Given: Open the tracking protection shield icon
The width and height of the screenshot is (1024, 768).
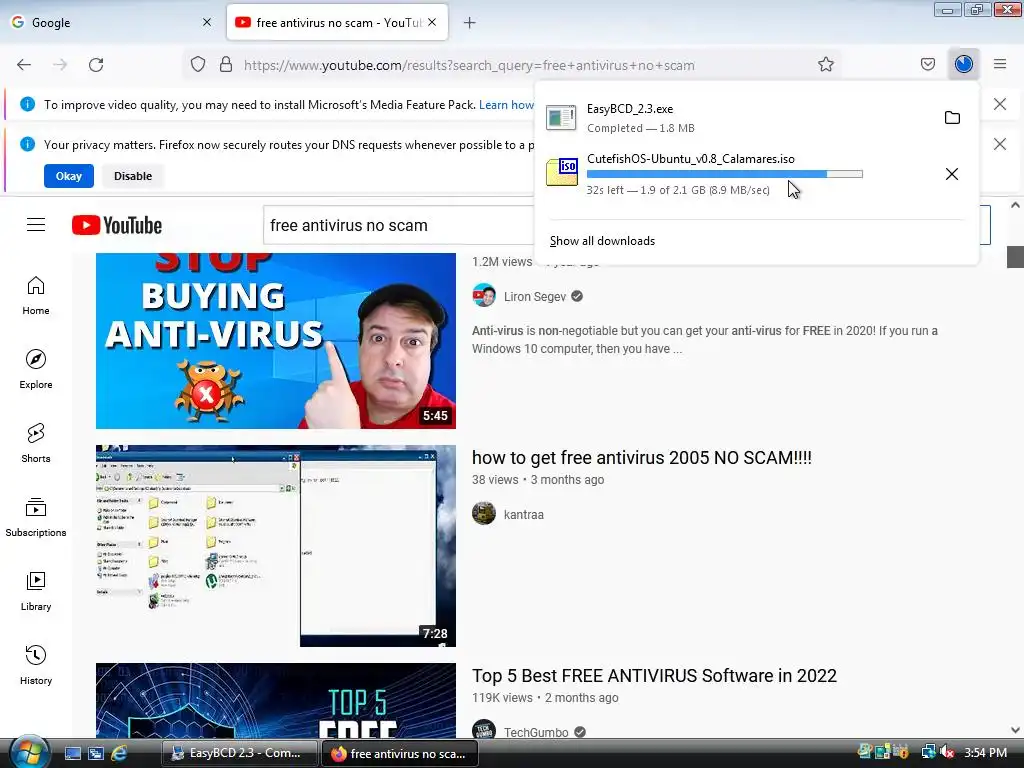Looking at the screenshot, I should 198,65.
